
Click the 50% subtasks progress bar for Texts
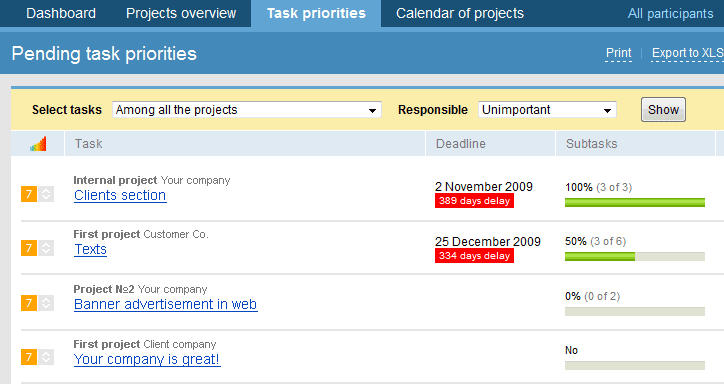pyautogui.click(x=635, y=256)
